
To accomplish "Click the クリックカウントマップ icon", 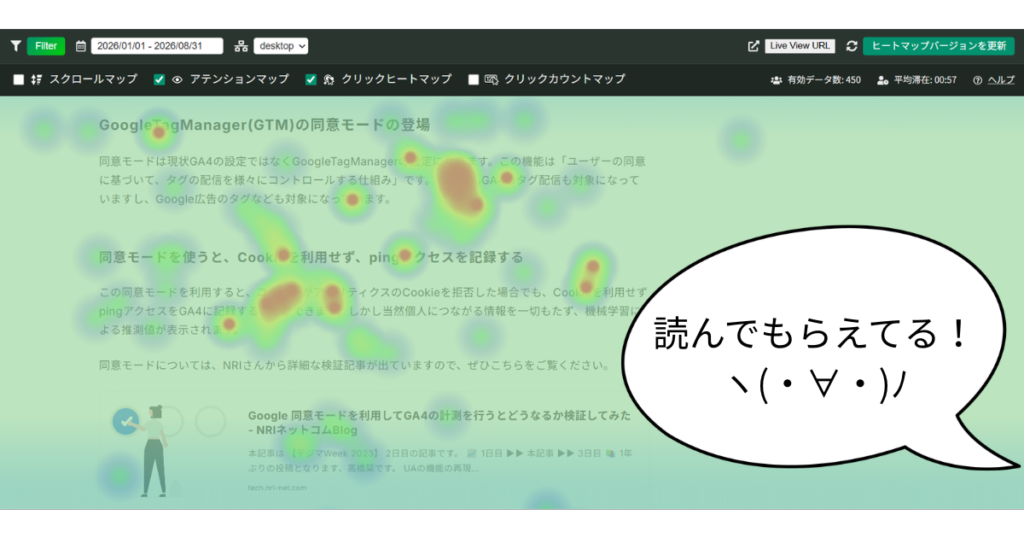I will click(492, 80).
